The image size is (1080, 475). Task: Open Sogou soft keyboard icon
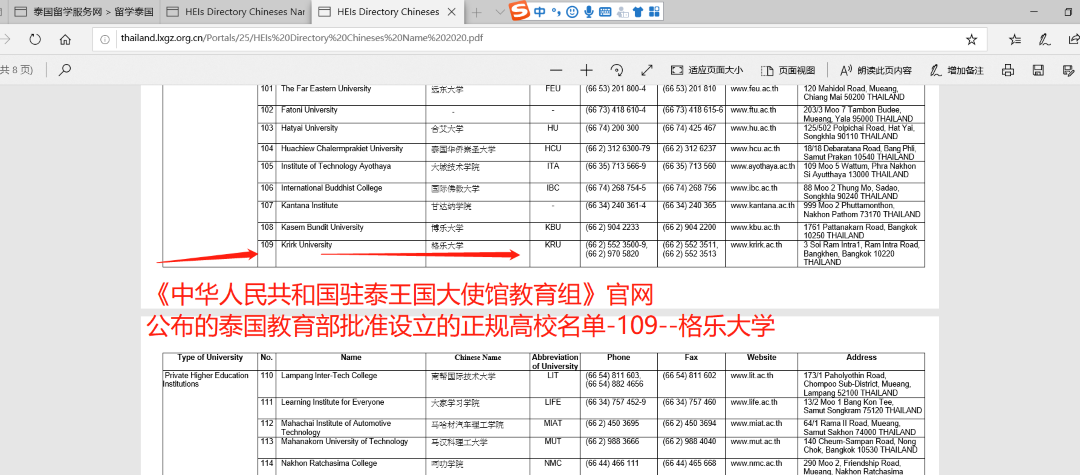[605, 11]
